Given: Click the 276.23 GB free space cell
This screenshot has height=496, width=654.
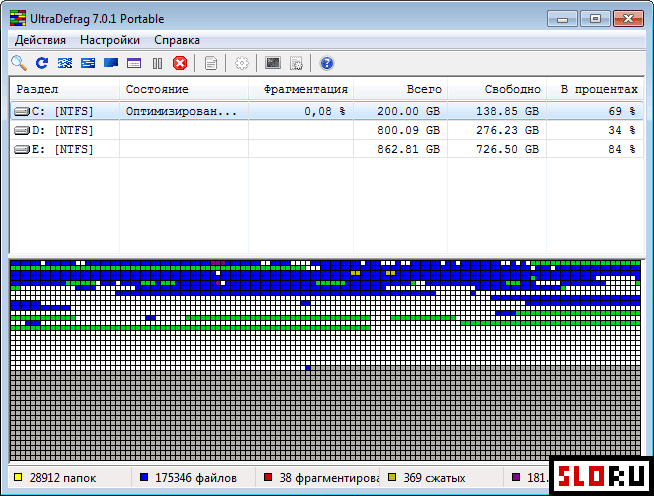Looking at the screenshot, I should pos(507,130).
